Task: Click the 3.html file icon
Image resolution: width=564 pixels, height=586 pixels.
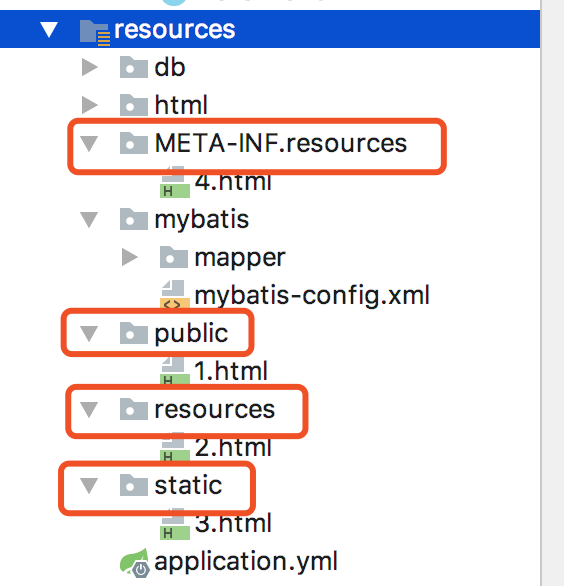Action: click(x=175, y=524)
